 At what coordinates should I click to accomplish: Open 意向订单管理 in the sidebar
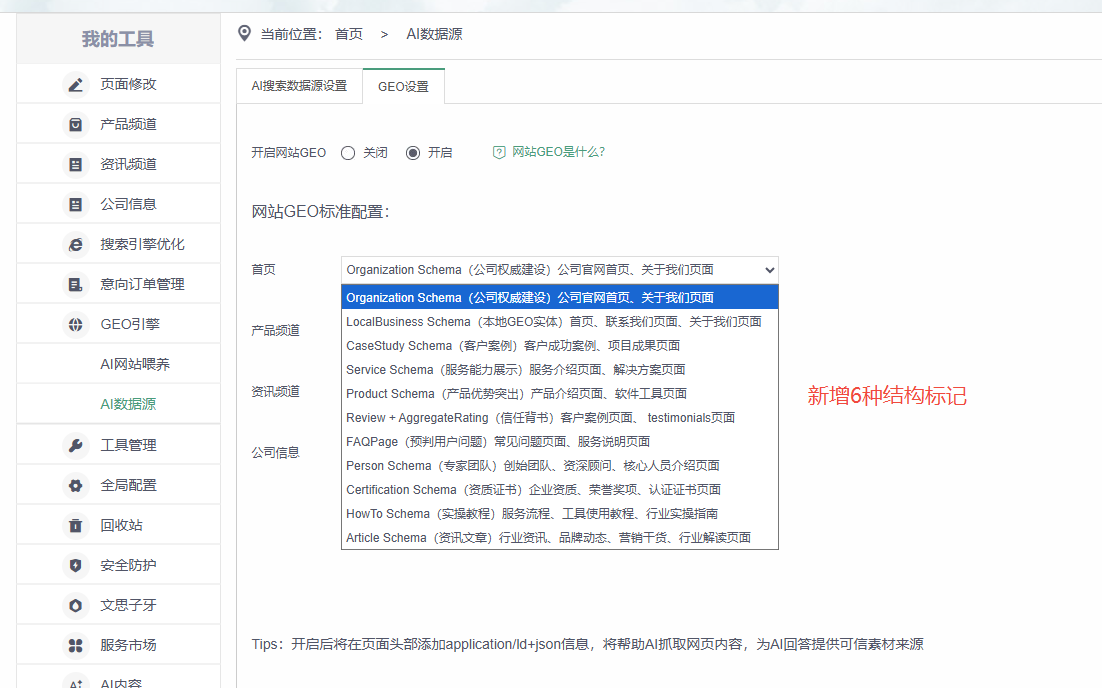coord(143,285)
